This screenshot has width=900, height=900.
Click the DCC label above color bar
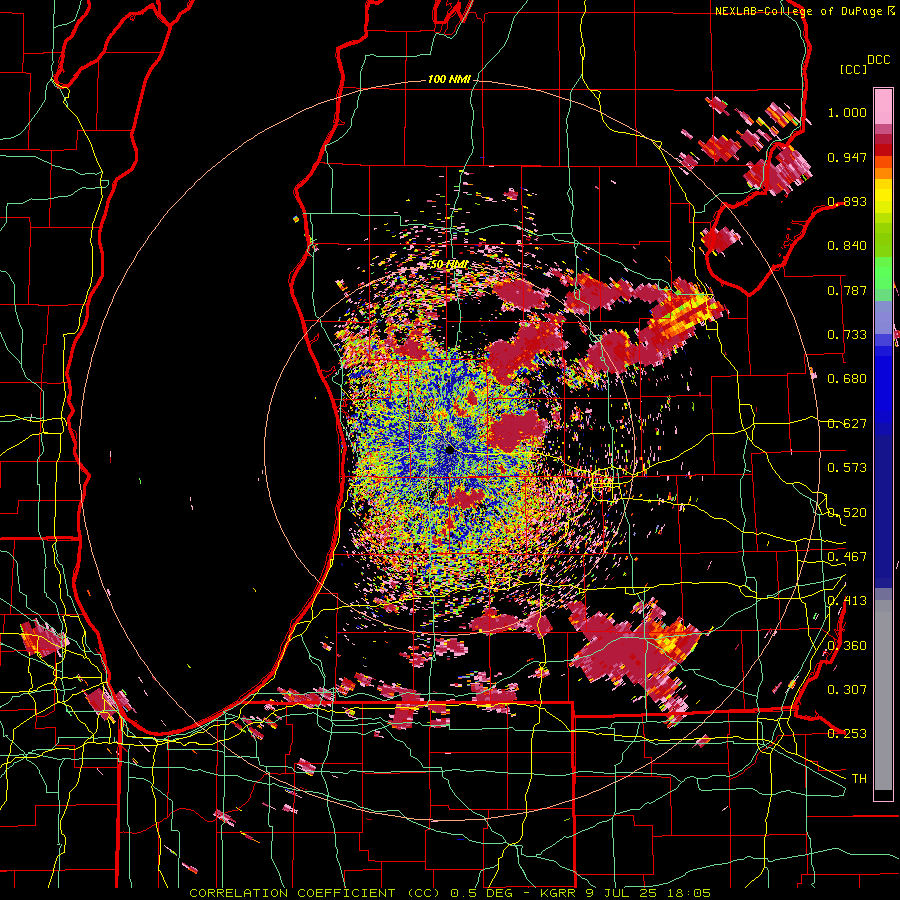pos(878,60)
